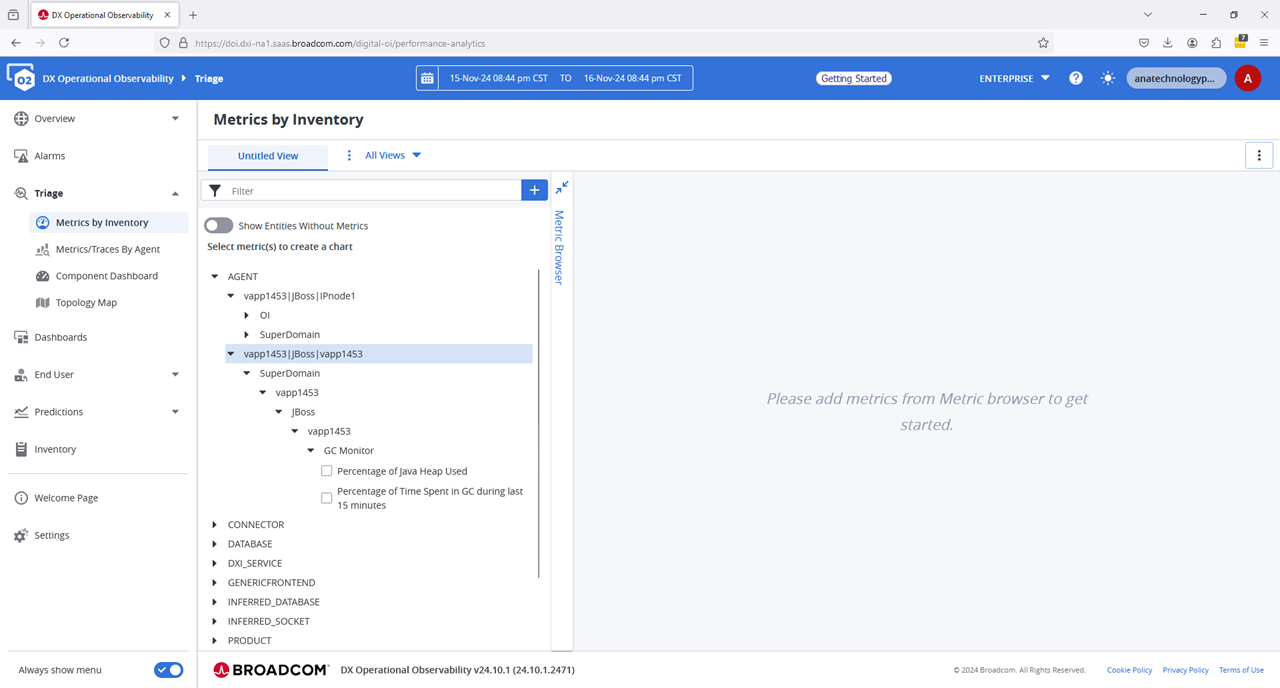Collapse the Metric Browser panel arrows icon
The image size is (1280, 688).
click(562, 187)
